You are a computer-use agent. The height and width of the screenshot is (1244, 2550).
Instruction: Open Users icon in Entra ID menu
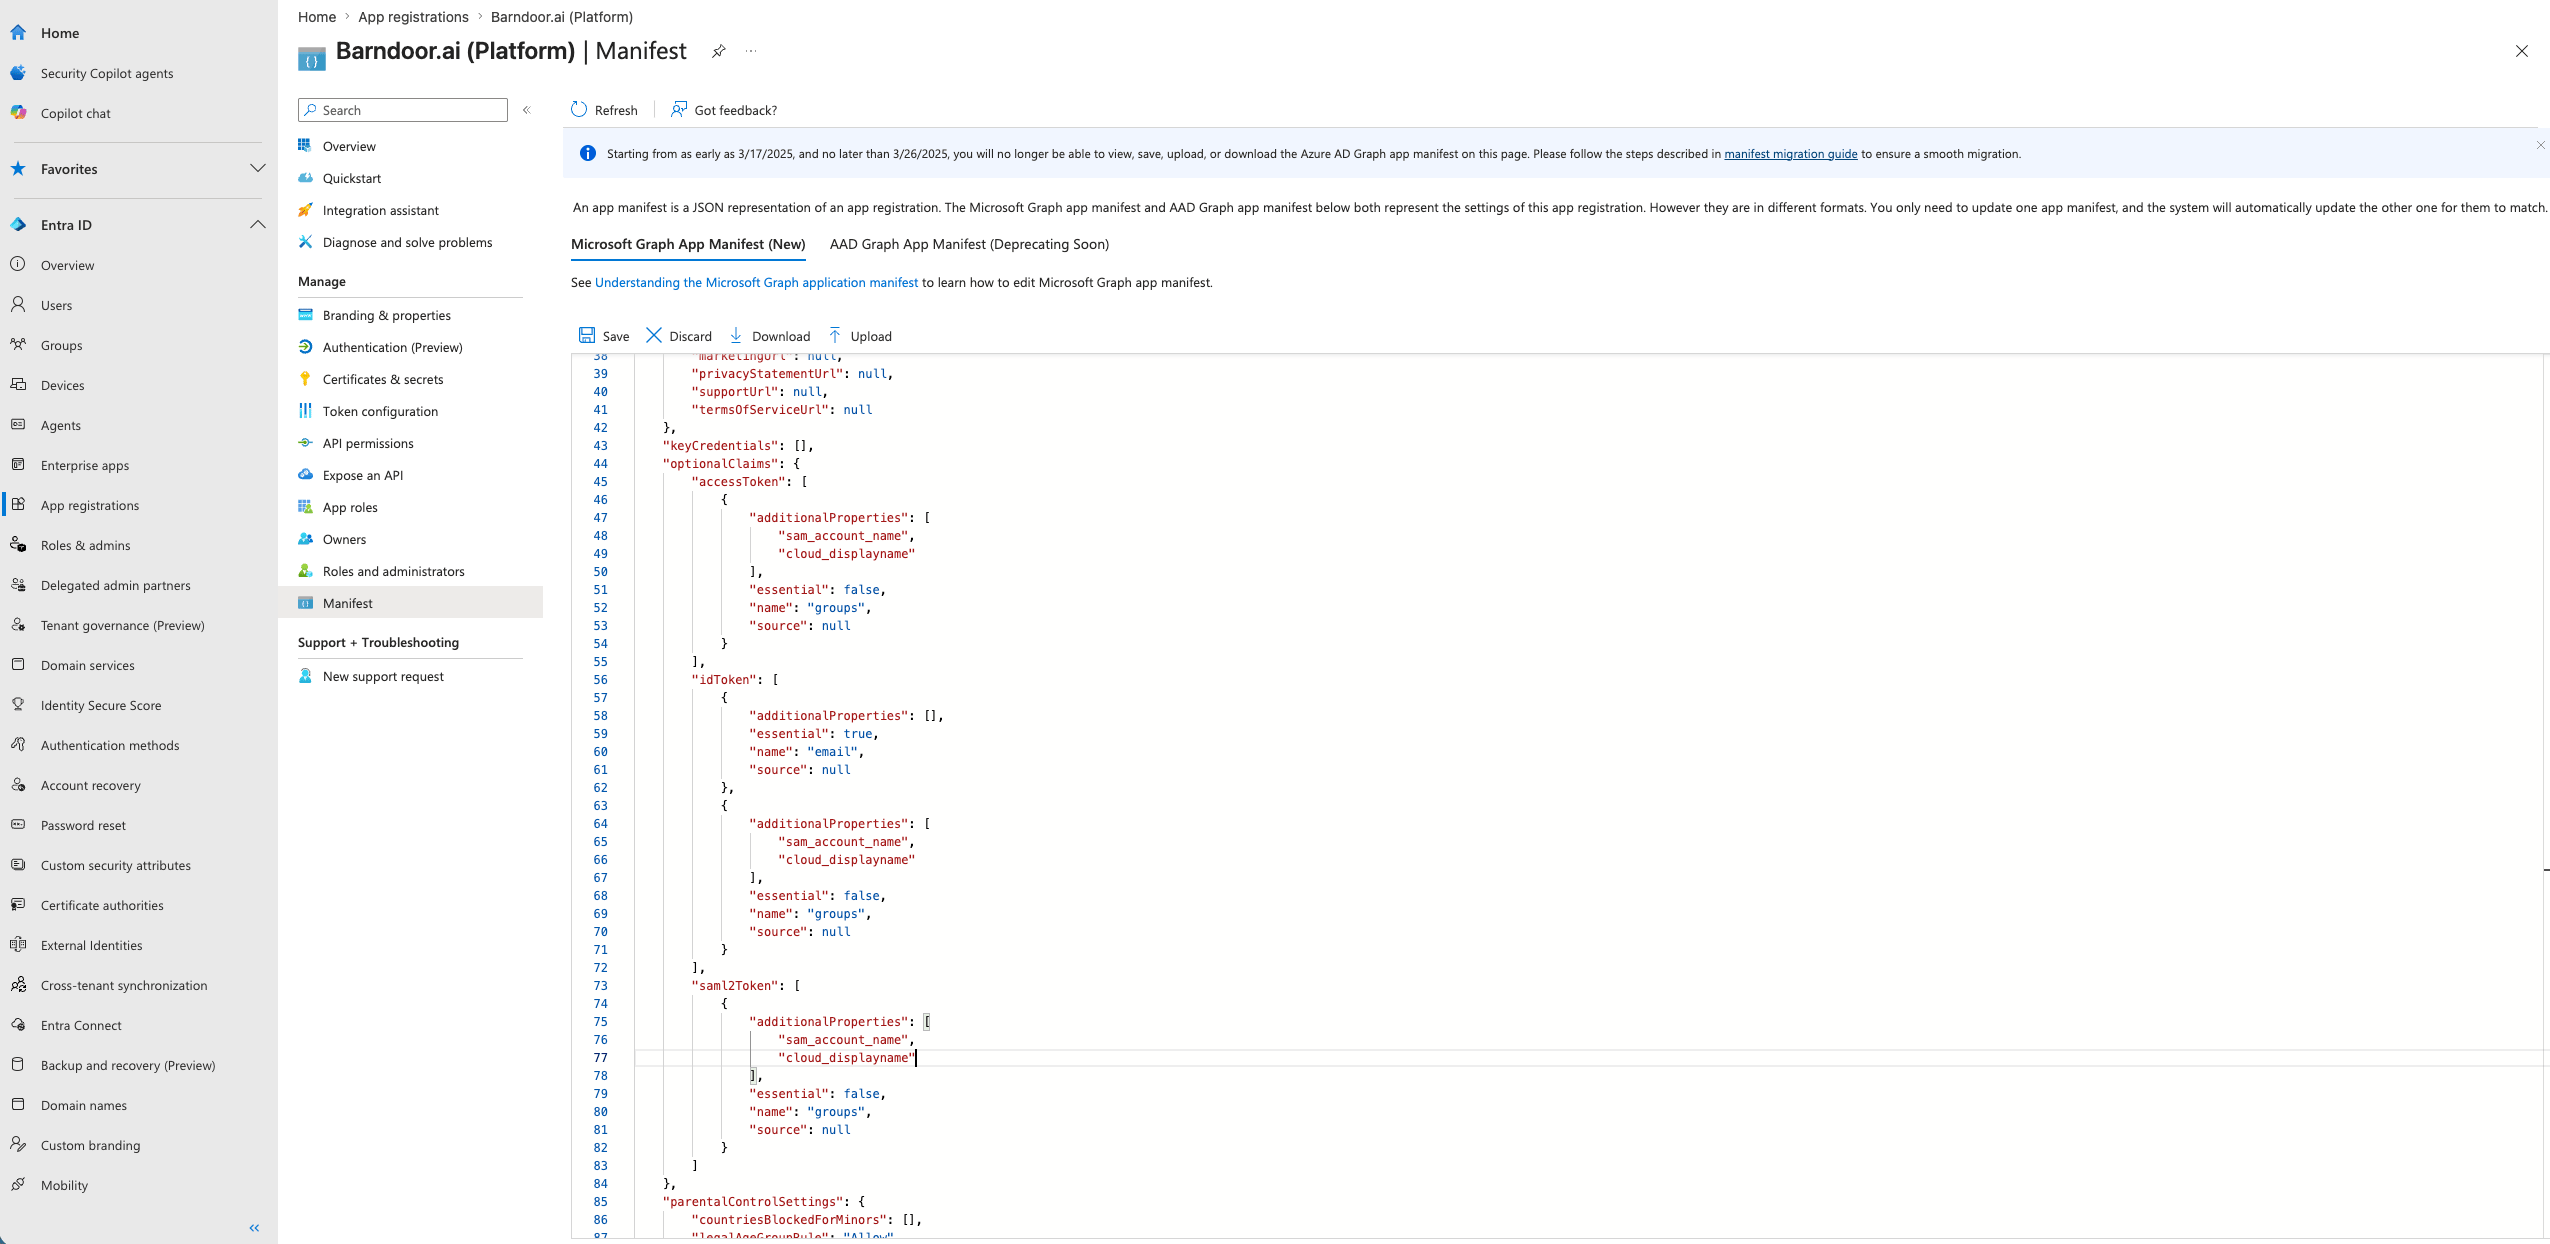point(18,304)
